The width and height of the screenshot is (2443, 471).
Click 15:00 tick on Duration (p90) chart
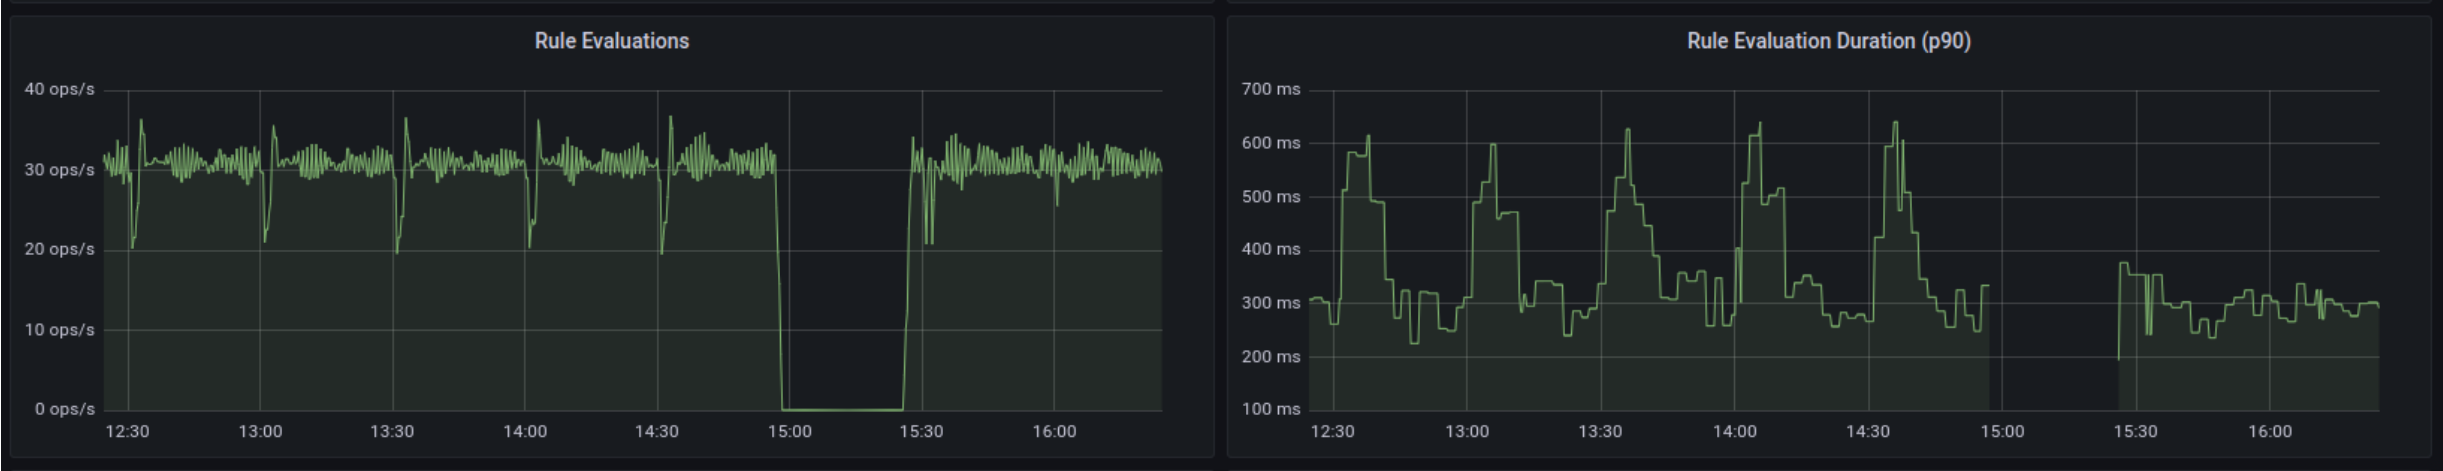click(x=2002, y=431)
